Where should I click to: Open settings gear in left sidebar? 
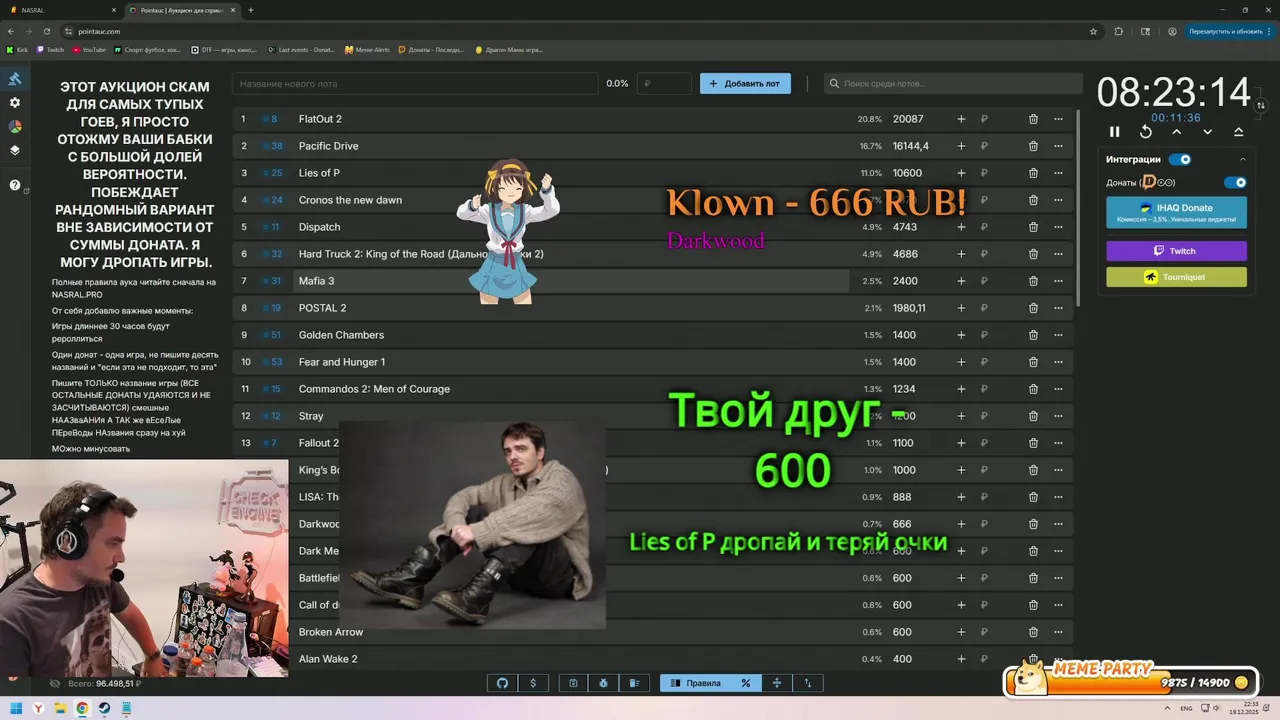(15, 103)
